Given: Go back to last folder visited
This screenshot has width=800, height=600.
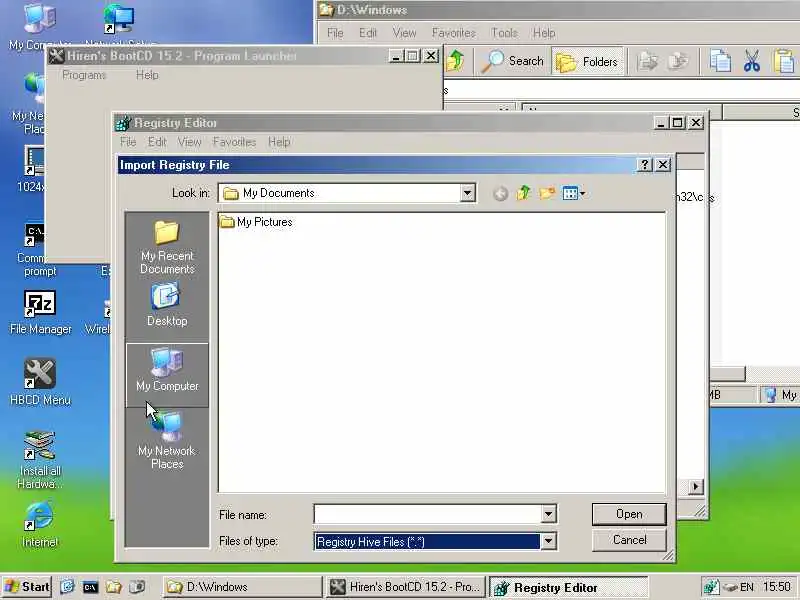Looking at the screenshot, I should (x=501, y=193).
